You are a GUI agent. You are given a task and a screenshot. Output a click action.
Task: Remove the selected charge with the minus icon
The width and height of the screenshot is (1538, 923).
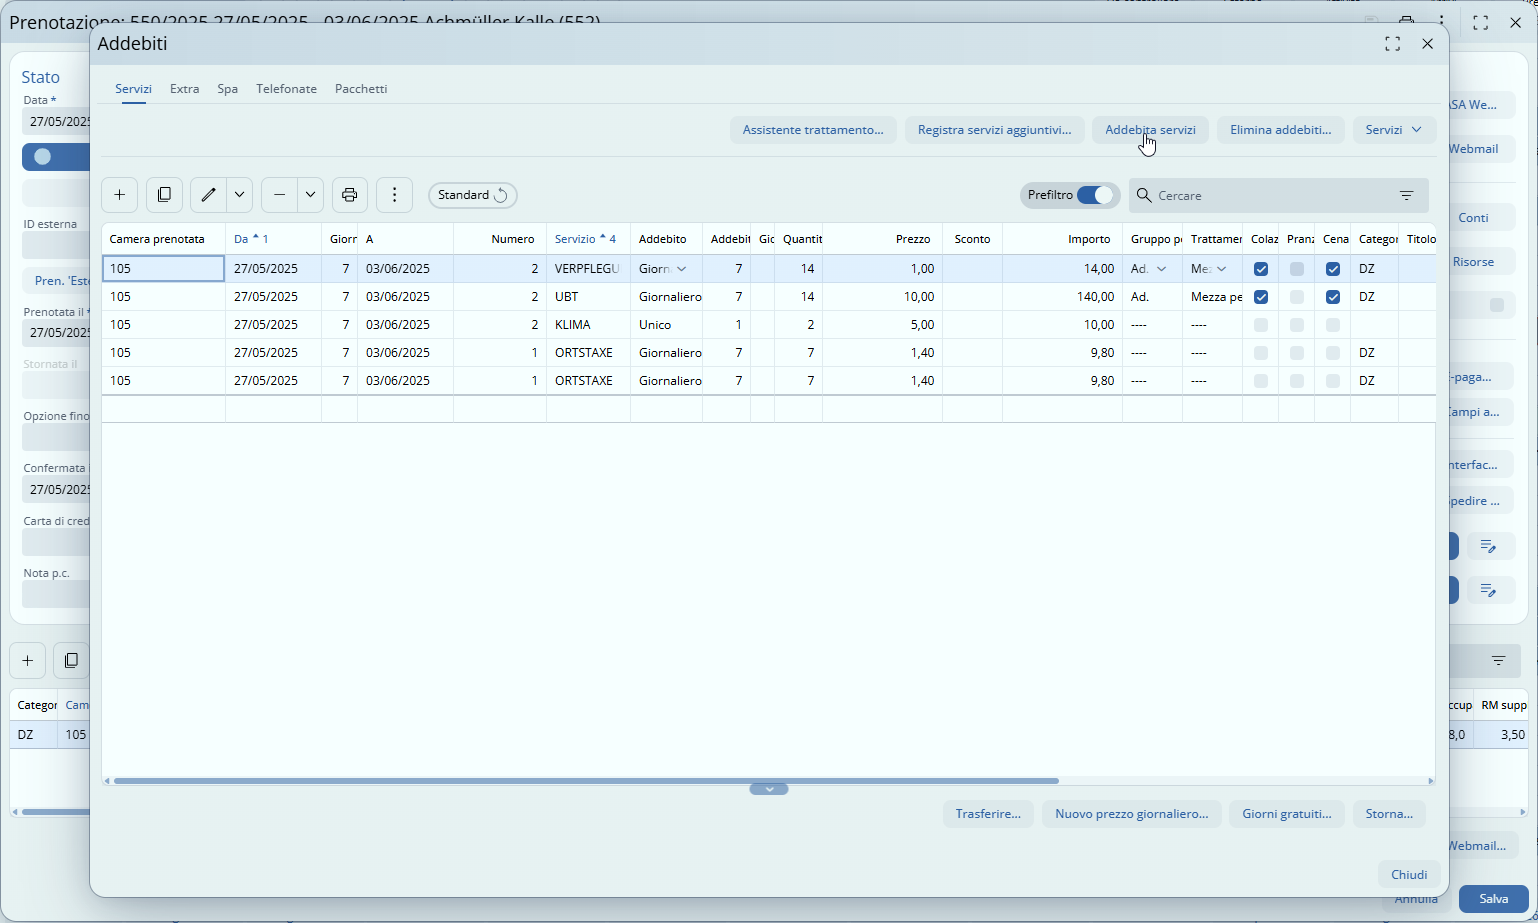click(279, 195)
